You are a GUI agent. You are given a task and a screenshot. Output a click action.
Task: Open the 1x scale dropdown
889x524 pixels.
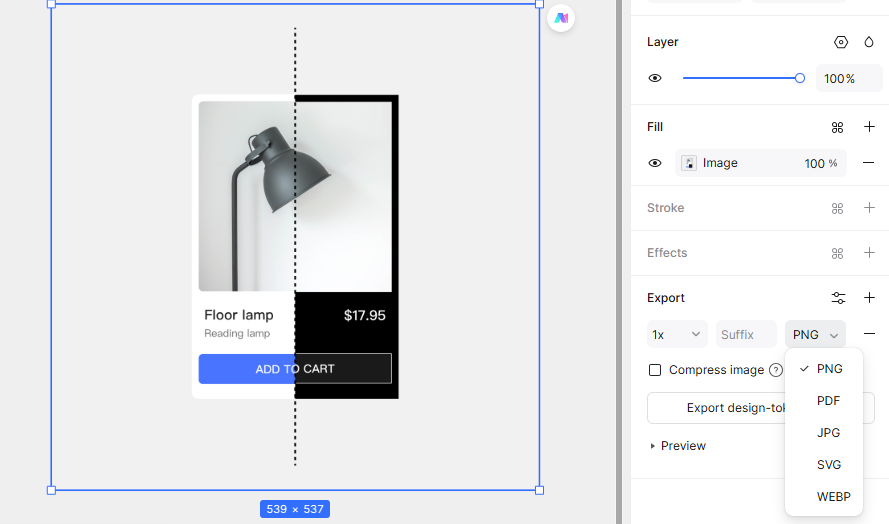[x=677, y=335]
